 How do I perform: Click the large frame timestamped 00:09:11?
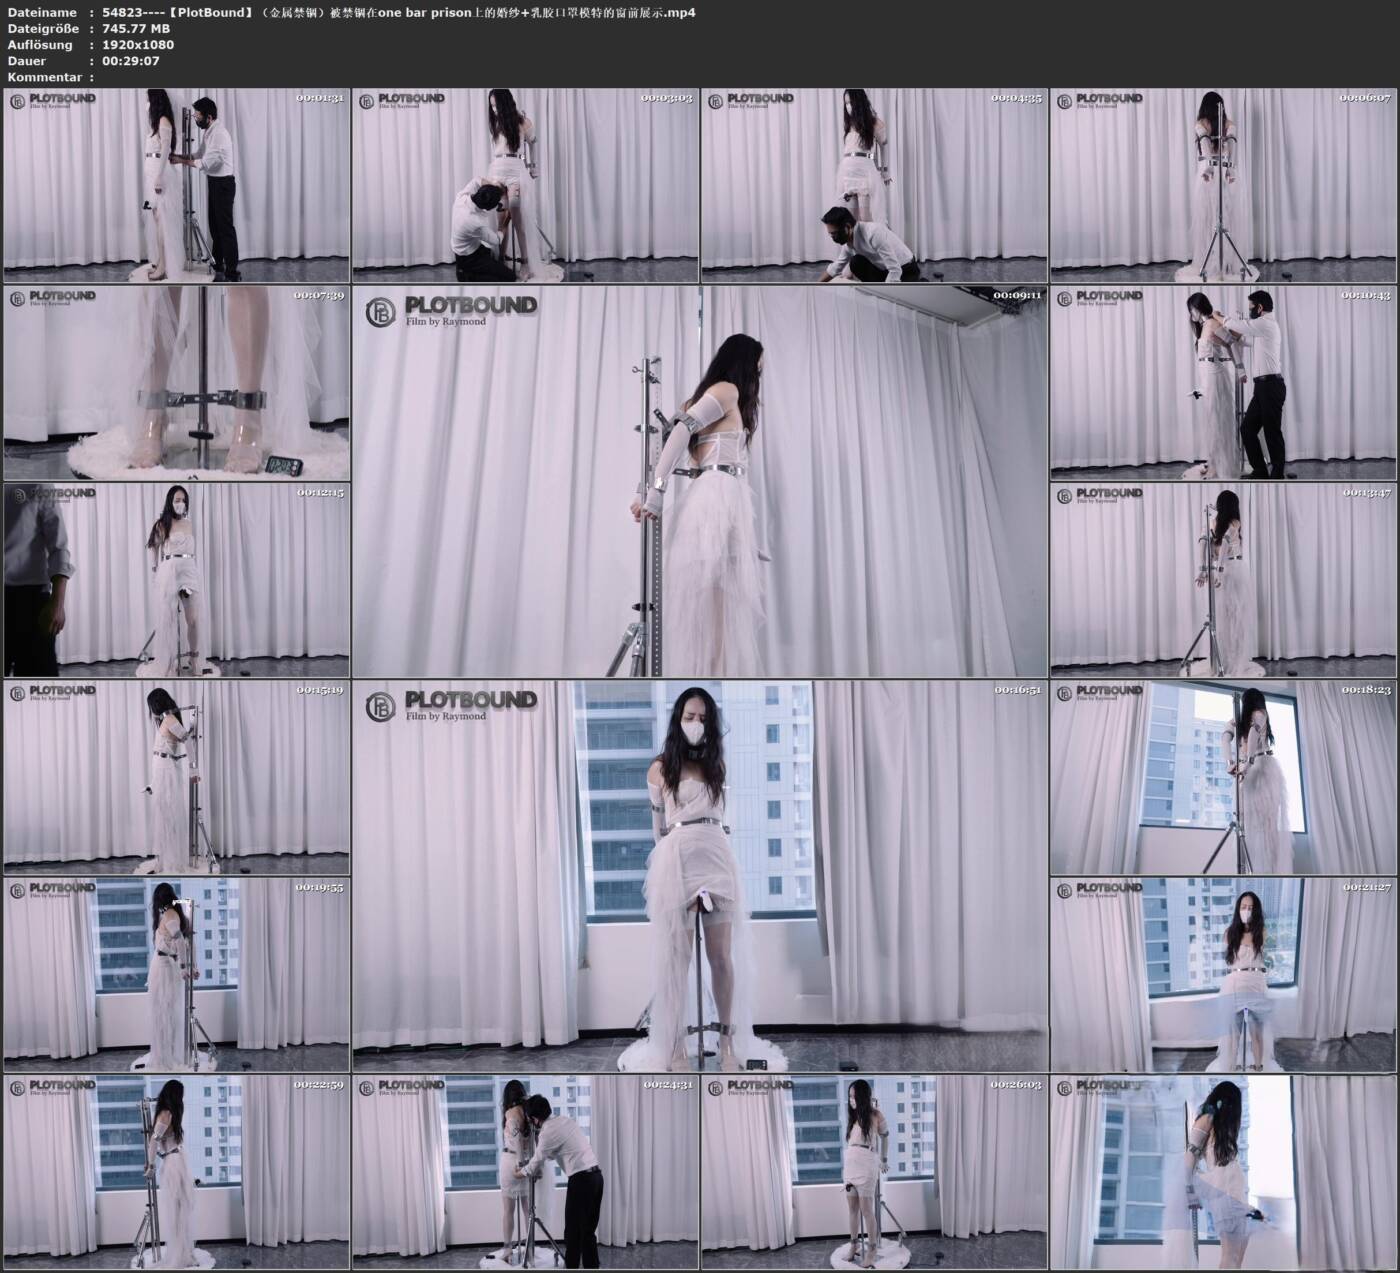click(700, 481)
